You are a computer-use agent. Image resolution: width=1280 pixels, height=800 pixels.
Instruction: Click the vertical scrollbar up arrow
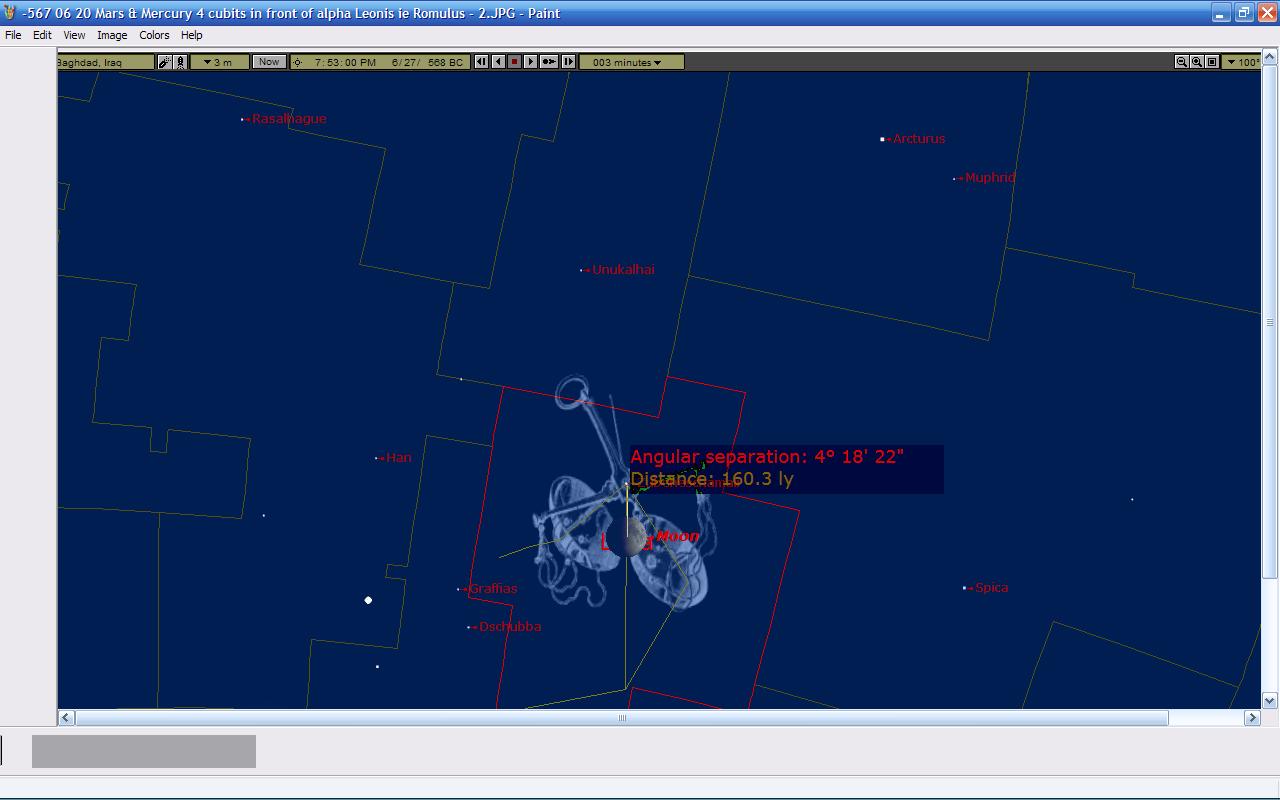pyautogui.click(x=1270, y=57)
